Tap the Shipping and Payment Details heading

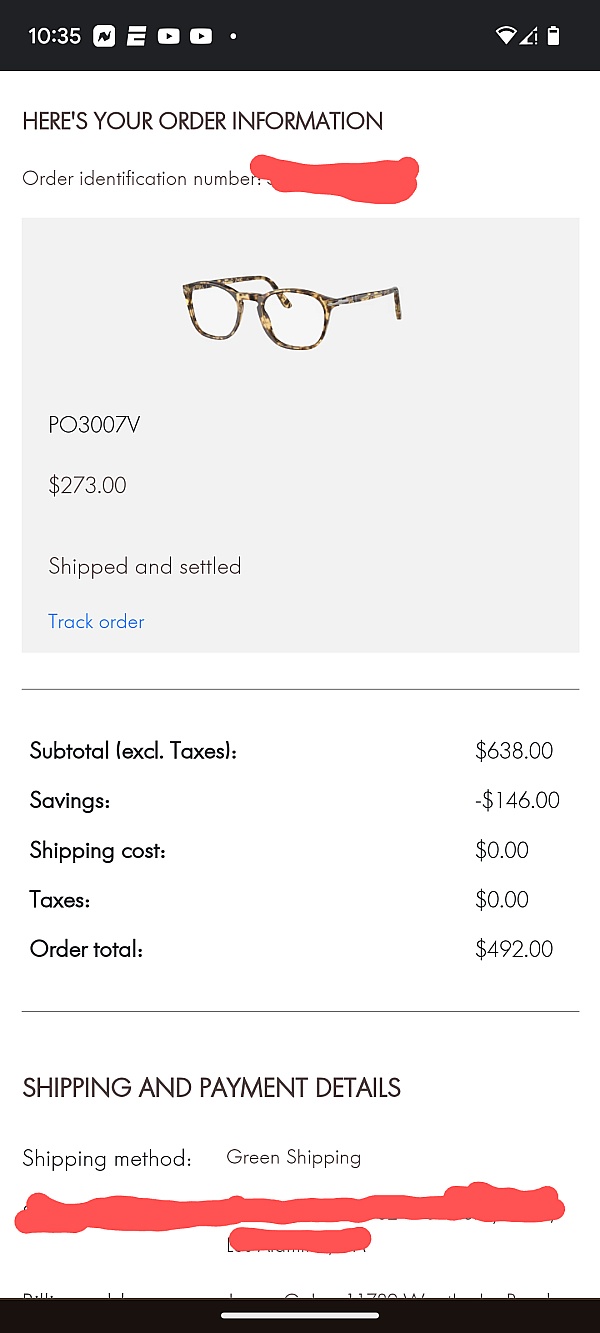click(x=211, y=1088)
